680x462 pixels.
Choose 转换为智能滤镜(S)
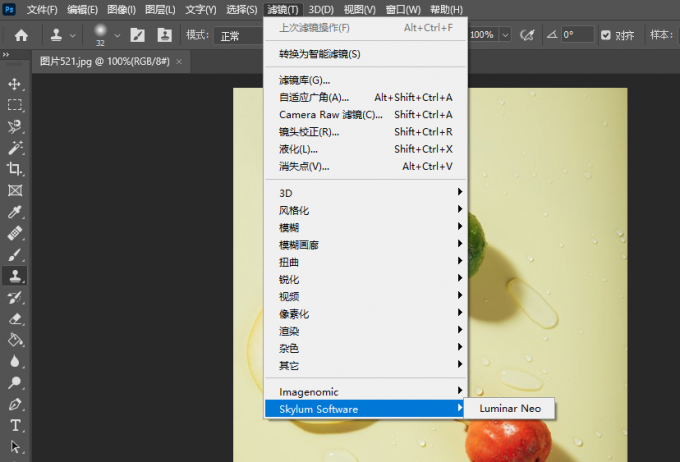(x=365, y=54)
